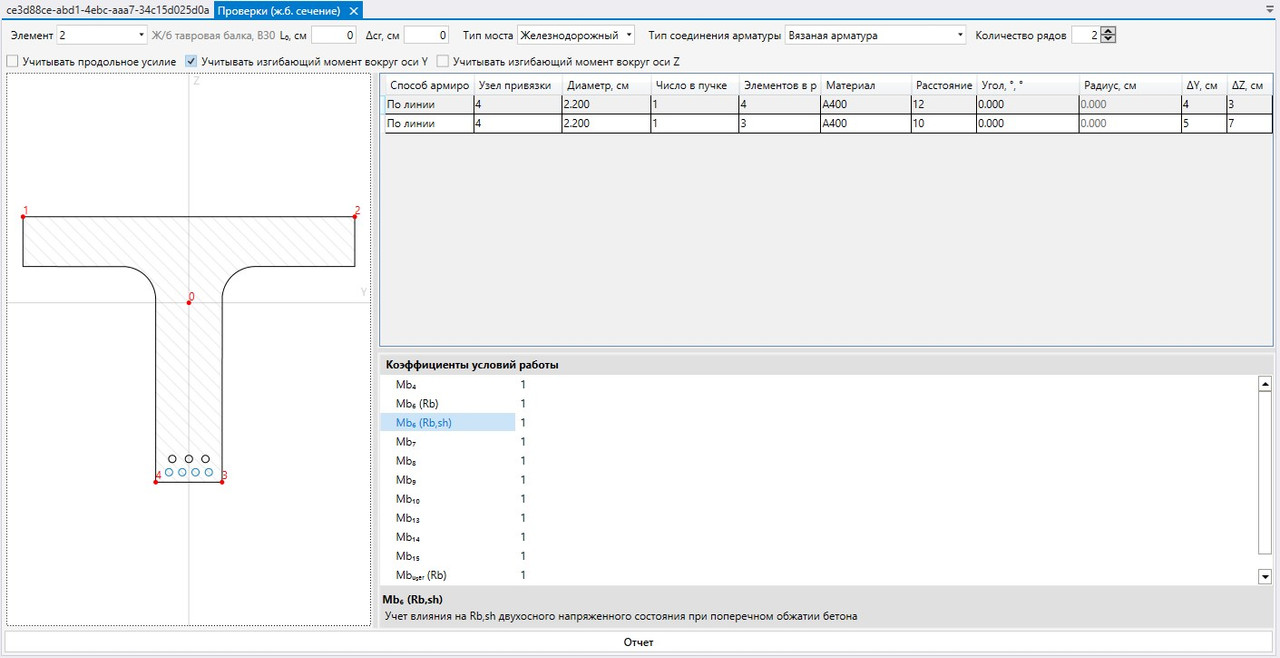
Task: Select the Mb₄ coefficient row
Action: point(818,384)
